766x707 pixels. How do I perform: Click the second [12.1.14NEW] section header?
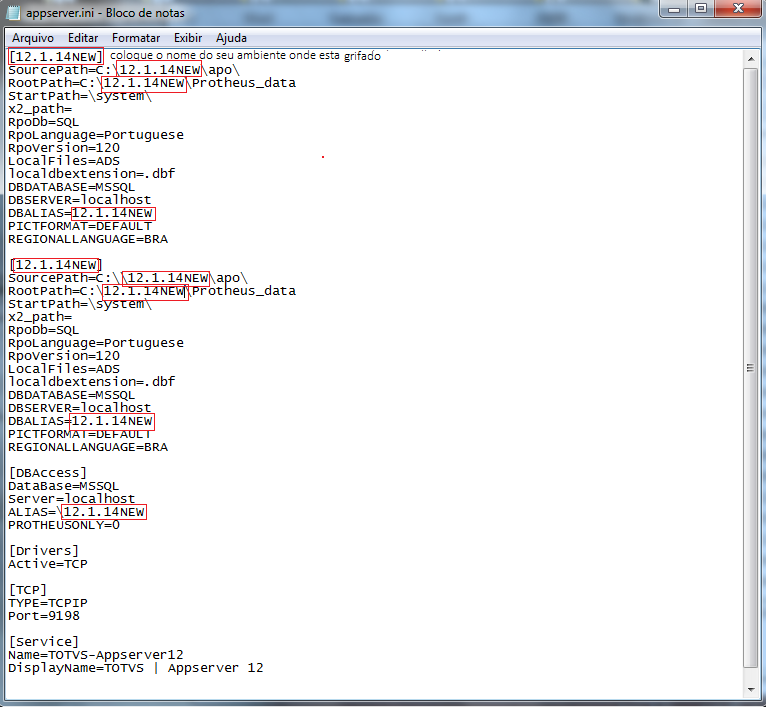56,265
